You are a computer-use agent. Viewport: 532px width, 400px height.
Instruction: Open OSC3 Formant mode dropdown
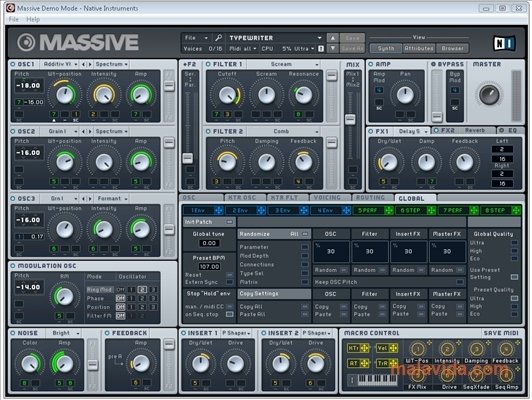[x=111, y=198]
